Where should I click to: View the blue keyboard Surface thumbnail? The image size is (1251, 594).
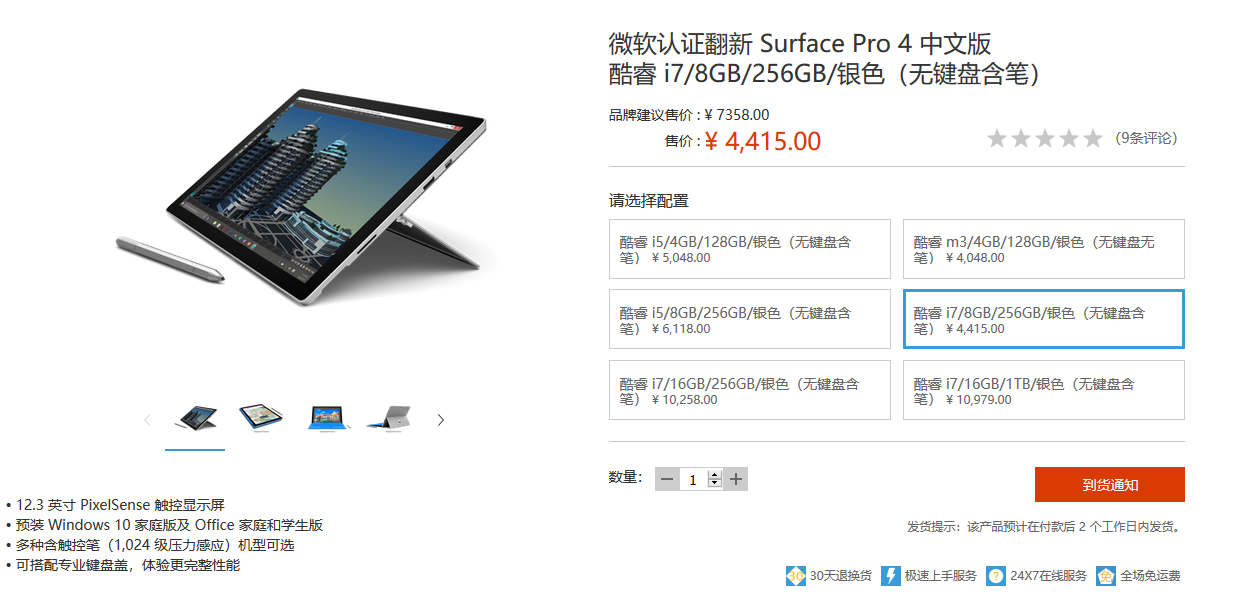coord(327,418)
